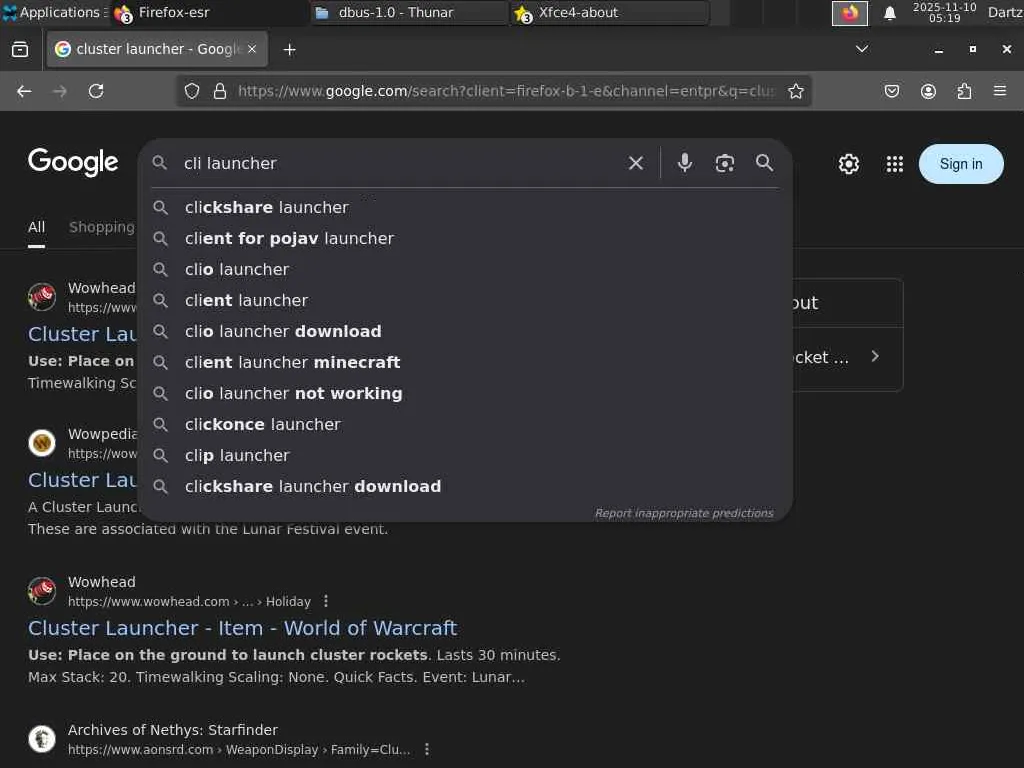This screenshot has height=768, width=1024.
Task: Open the Firefox View tab icon
Action: click(20, 50)
